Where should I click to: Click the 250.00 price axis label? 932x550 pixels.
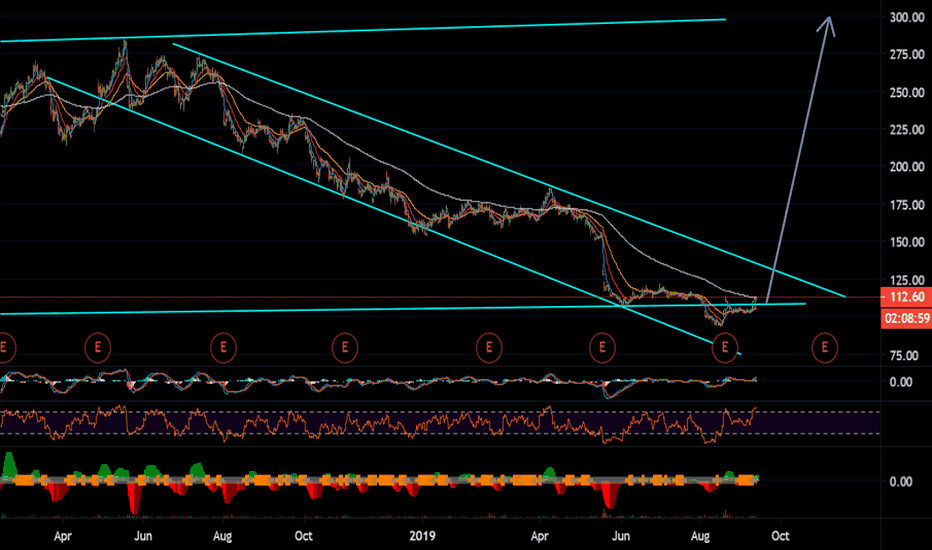point(907,93)
